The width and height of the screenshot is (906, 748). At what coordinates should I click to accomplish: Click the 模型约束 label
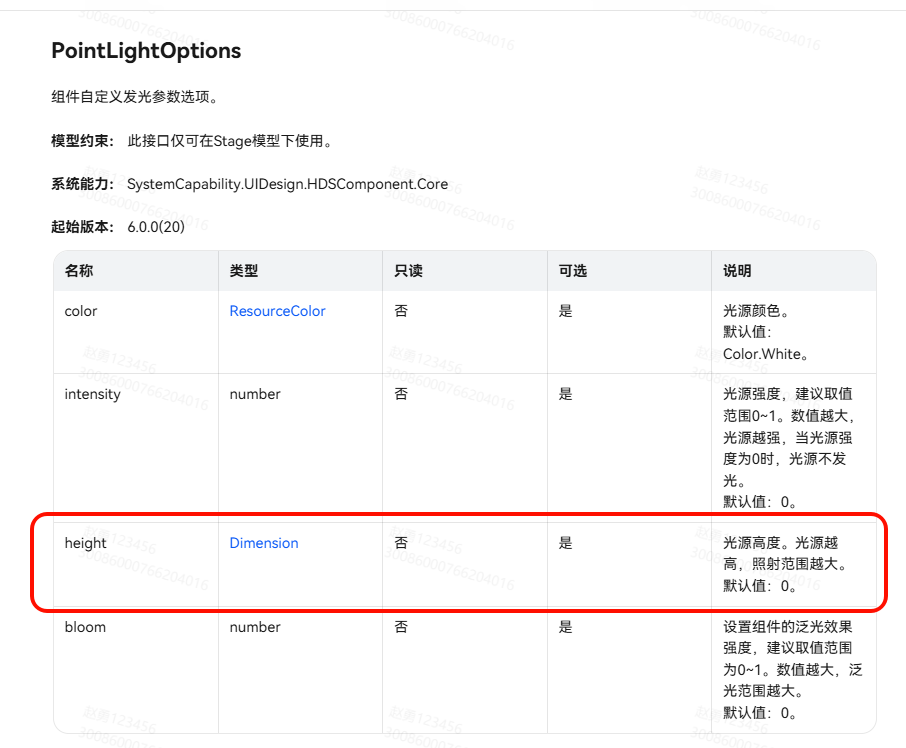click(x=82, y=141)
